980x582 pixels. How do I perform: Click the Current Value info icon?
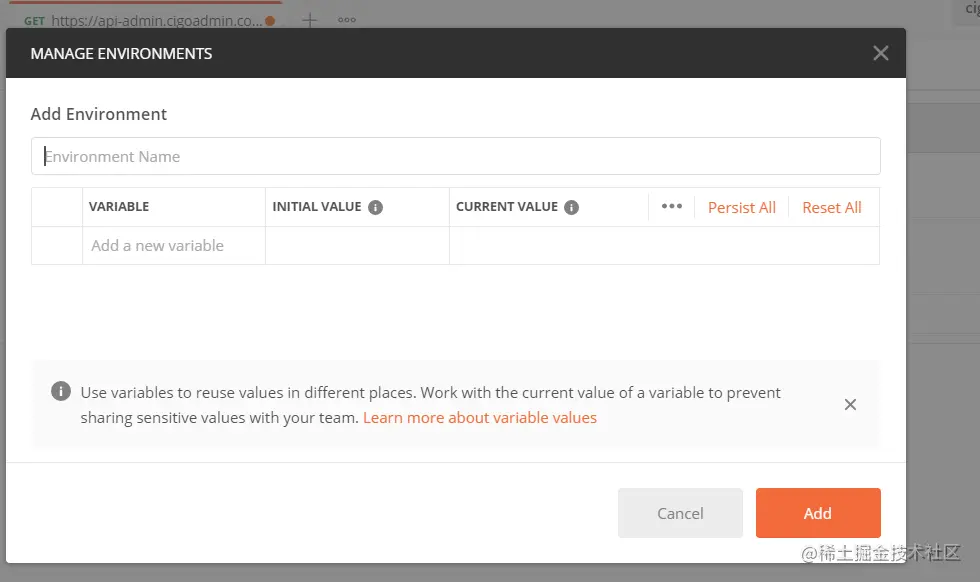coord(571,207)
